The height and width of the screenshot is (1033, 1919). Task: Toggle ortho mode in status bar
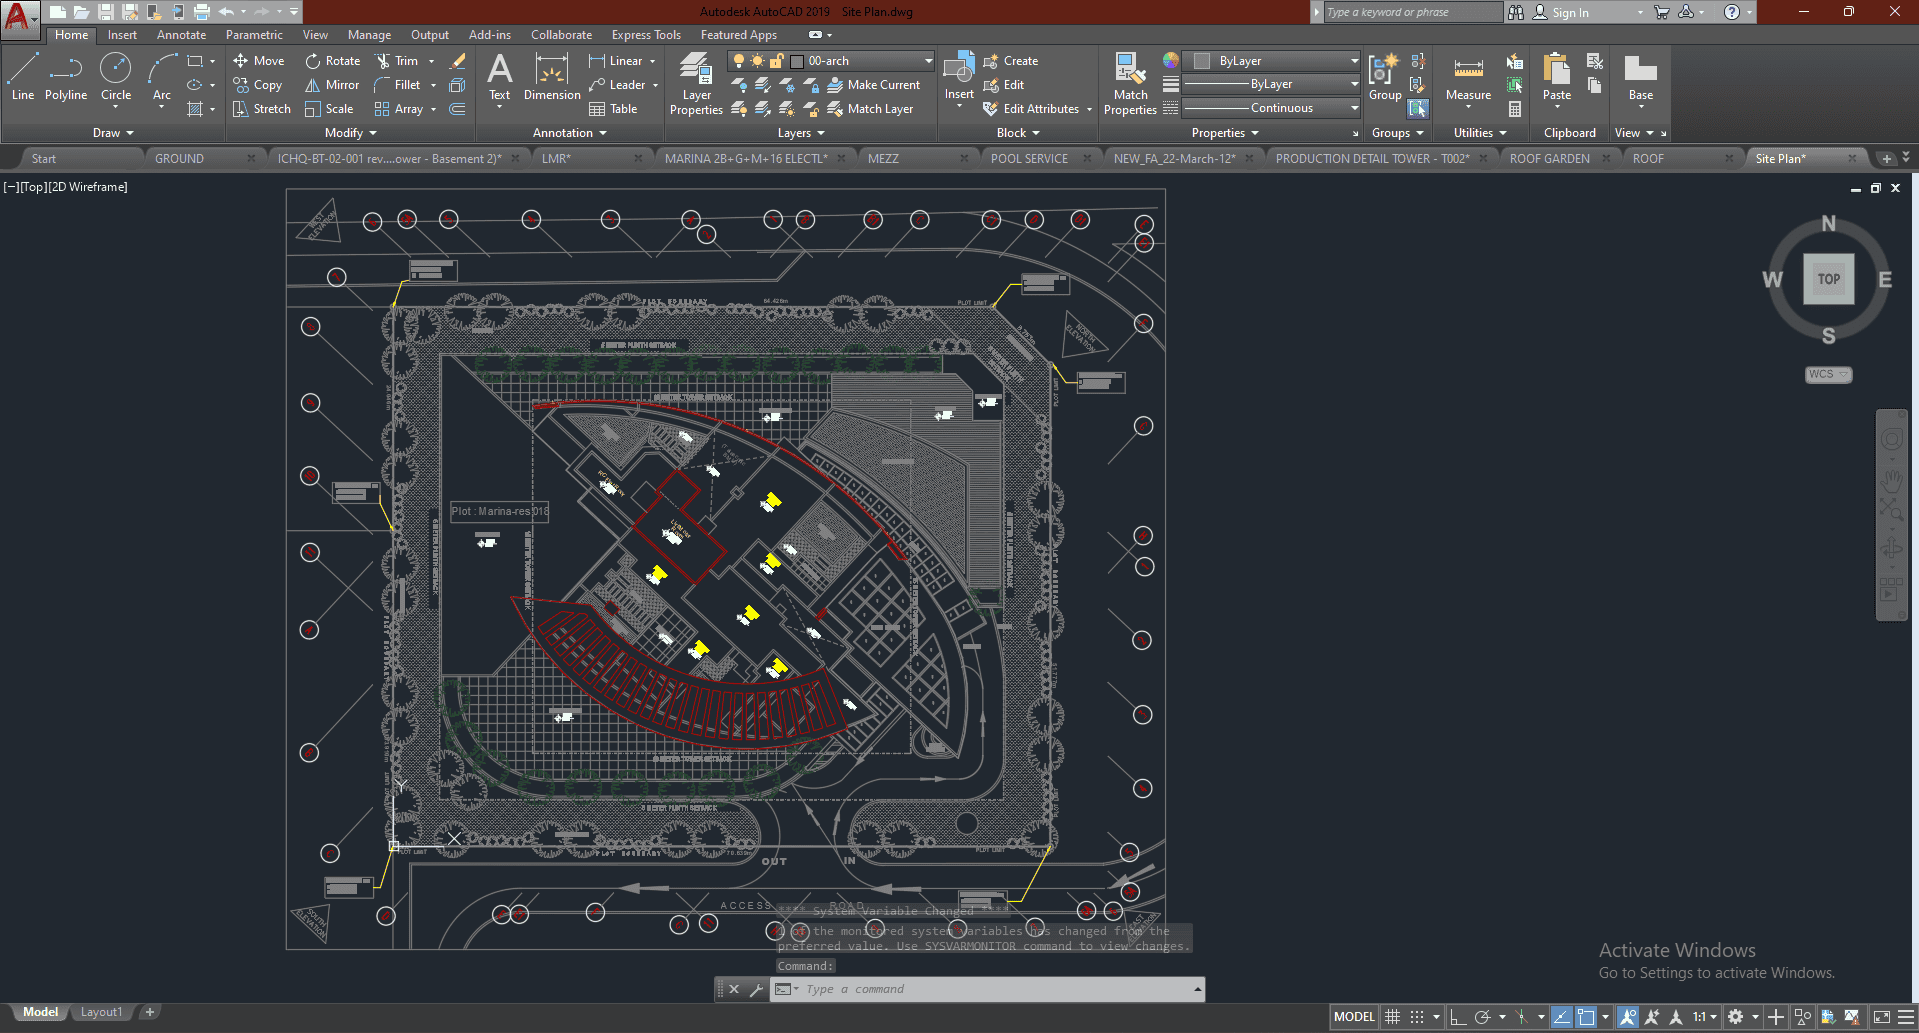(x=1458, y=1017)
